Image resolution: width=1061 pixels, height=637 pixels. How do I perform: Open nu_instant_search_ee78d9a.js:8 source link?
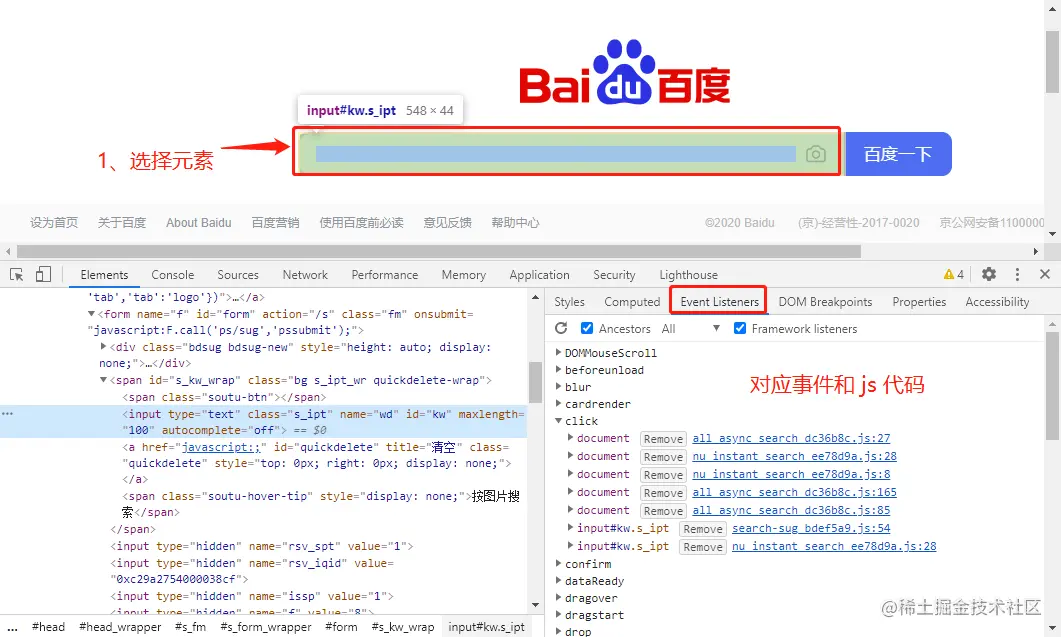pos(791,474)
